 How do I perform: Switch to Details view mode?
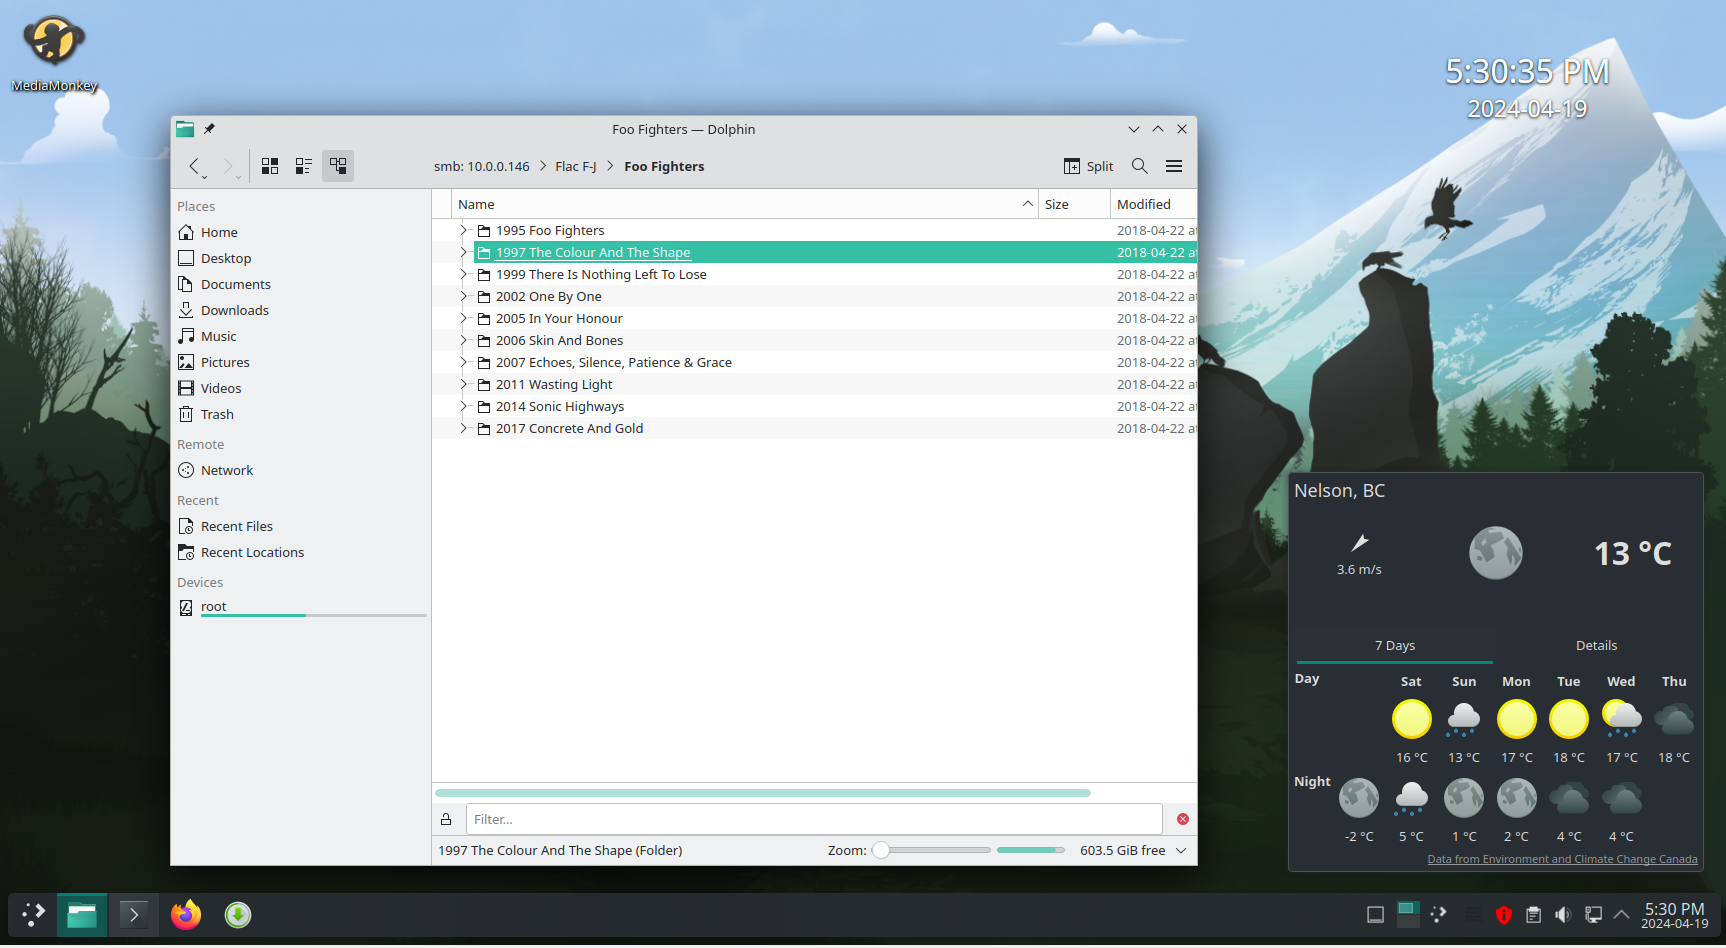pyautogui.click(x=338, y=166)
